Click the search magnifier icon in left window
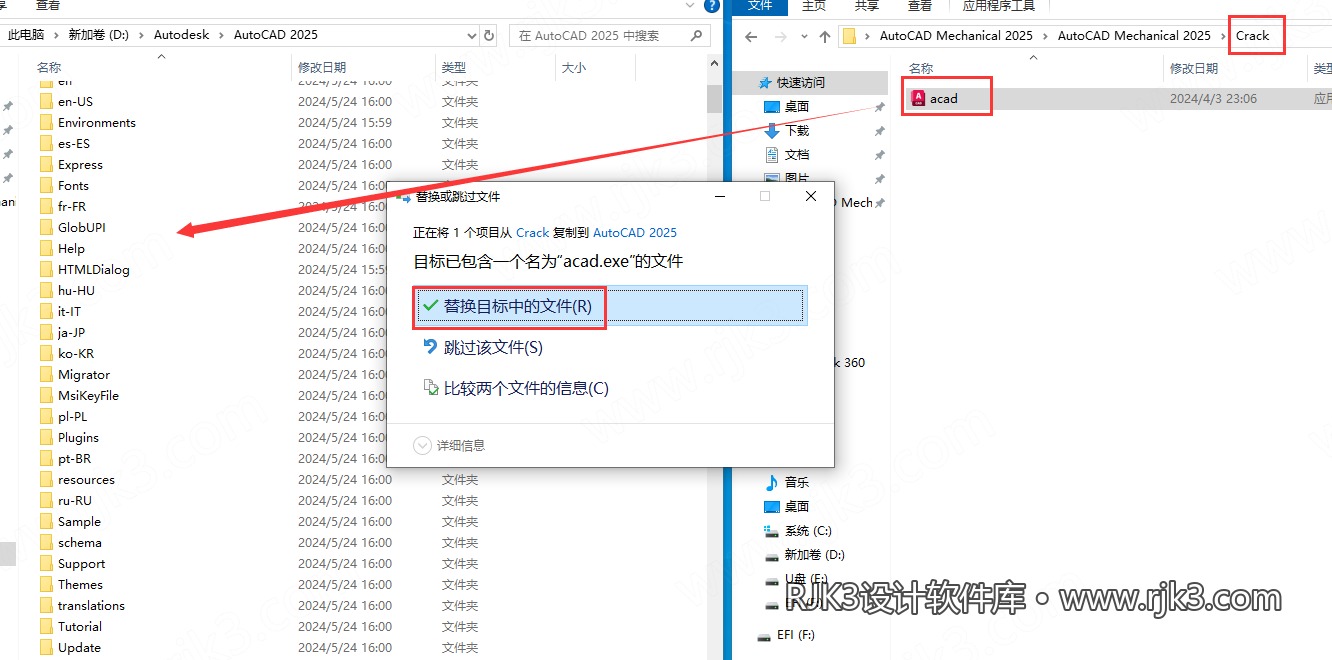This screenshot has height=660, width=1332. [696, 35]
